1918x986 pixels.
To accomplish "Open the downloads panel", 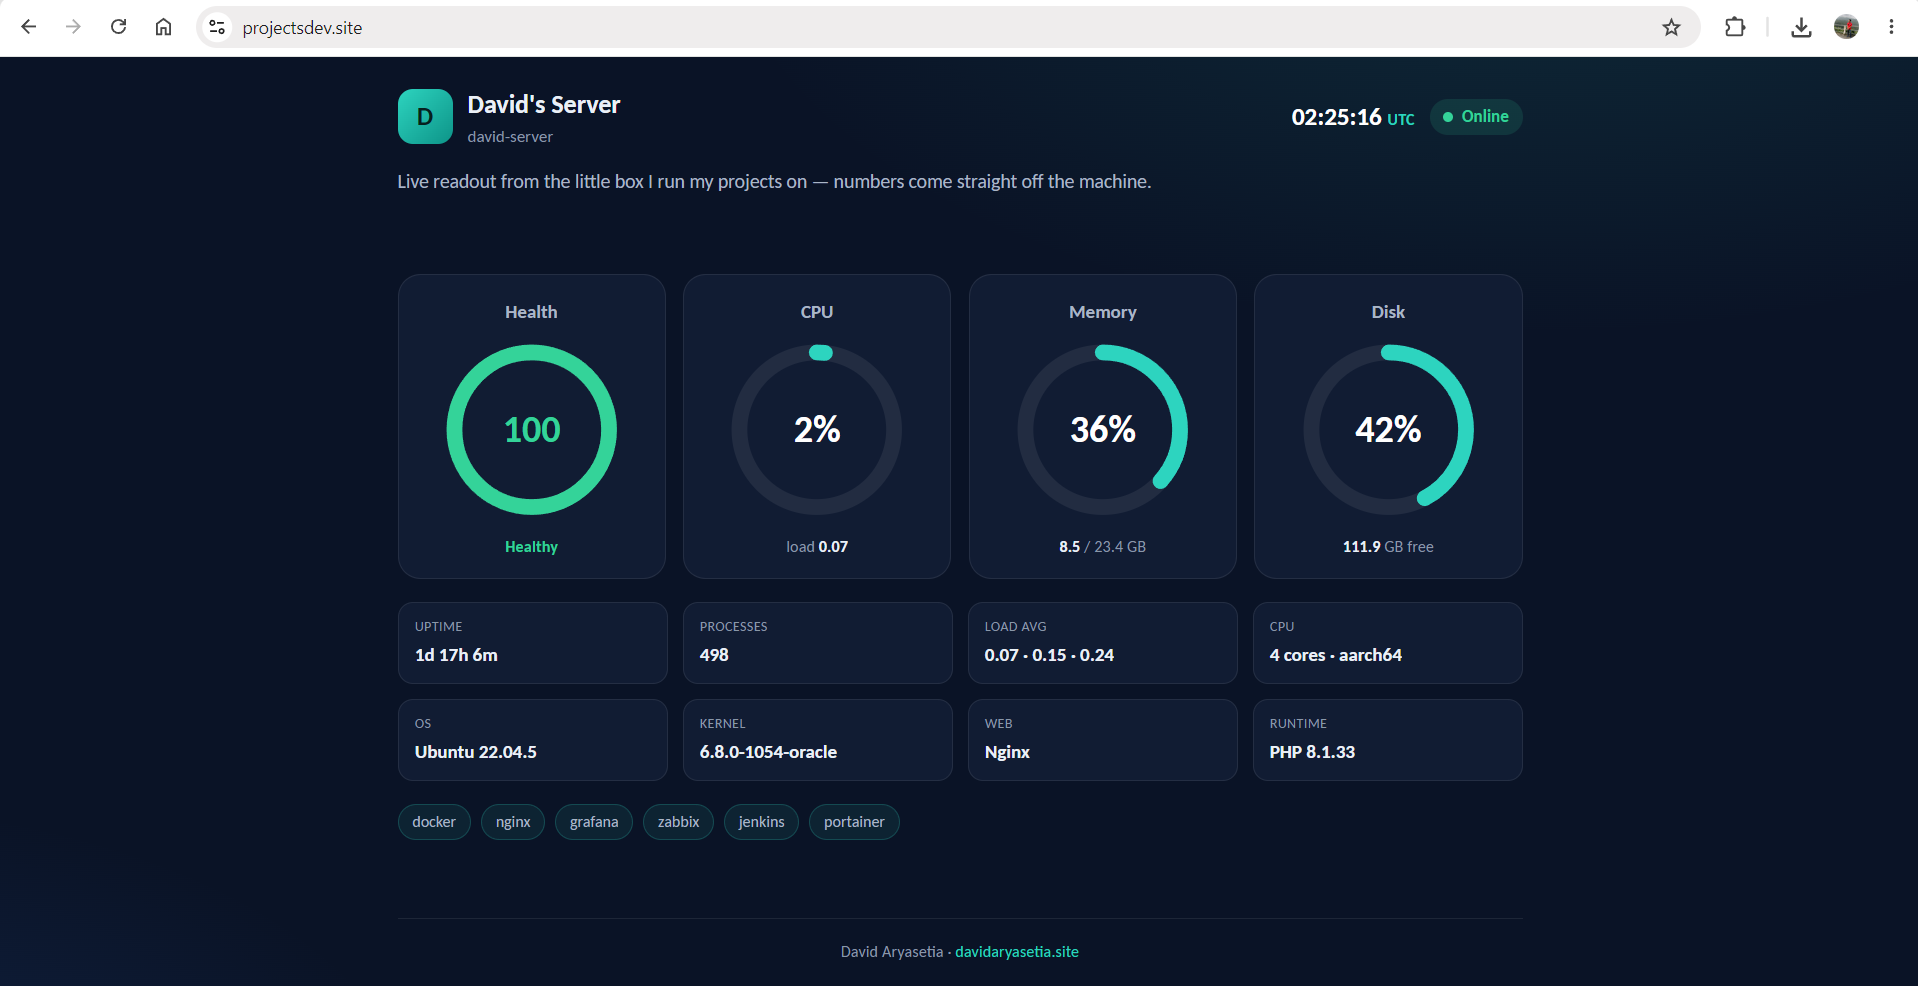I will tap(1801, 27).
